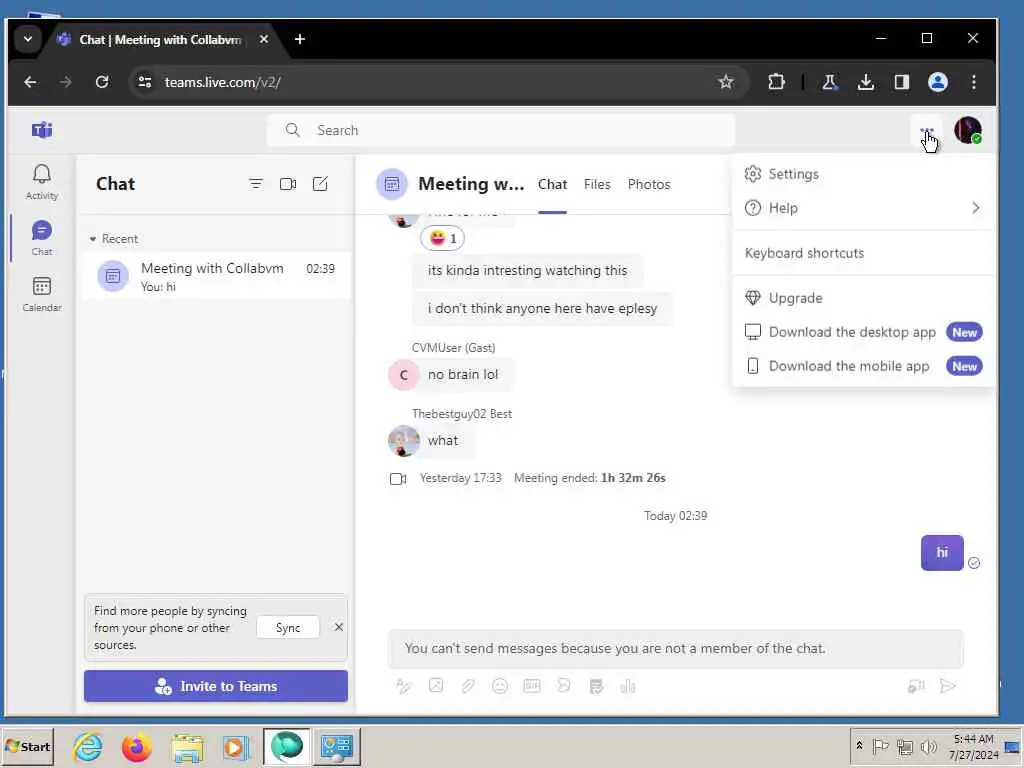Screen dimensions: 1024x768
Task: Open the Windows Start button
Action: (28, 746)
